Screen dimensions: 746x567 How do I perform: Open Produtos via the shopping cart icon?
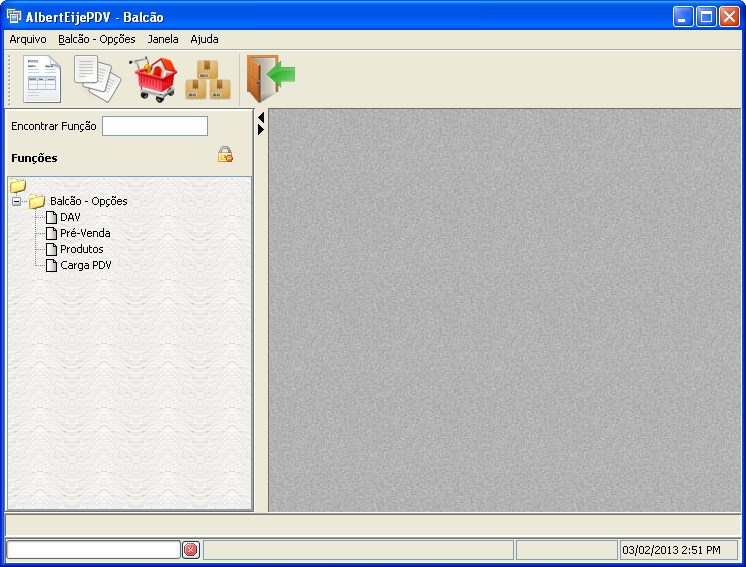click(x=153, y=79)
